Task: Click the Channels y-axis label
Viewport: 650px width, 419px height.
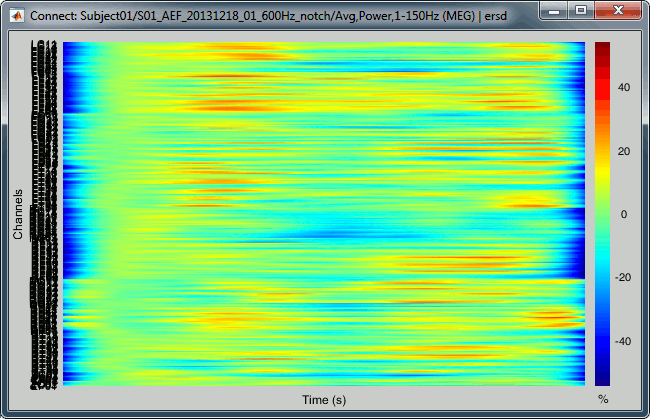Action: [17, 213]
